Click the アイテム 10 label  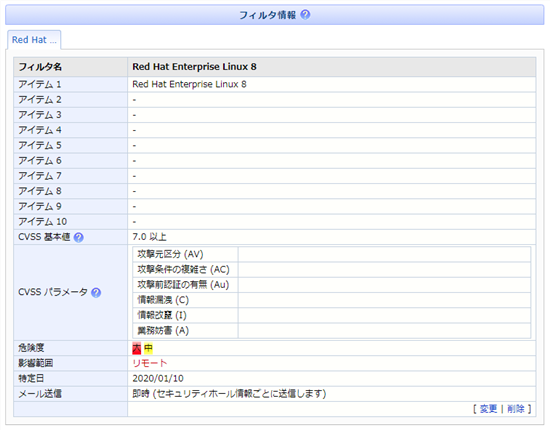[x=42, y=222]
